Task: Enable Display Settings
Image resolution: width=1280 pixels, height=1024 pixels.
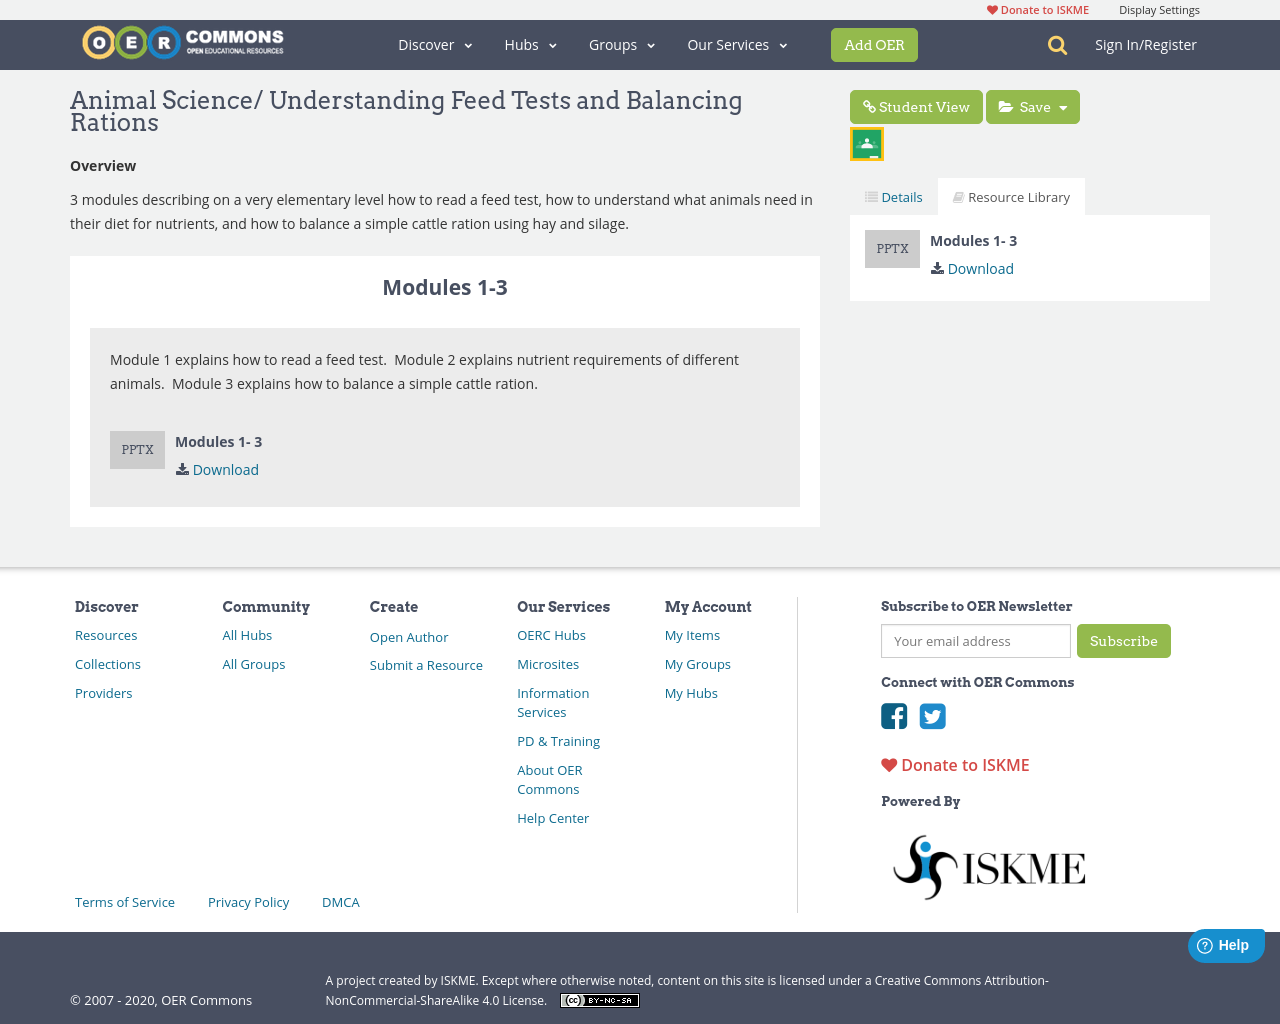Action: [x=1158, y=9]
